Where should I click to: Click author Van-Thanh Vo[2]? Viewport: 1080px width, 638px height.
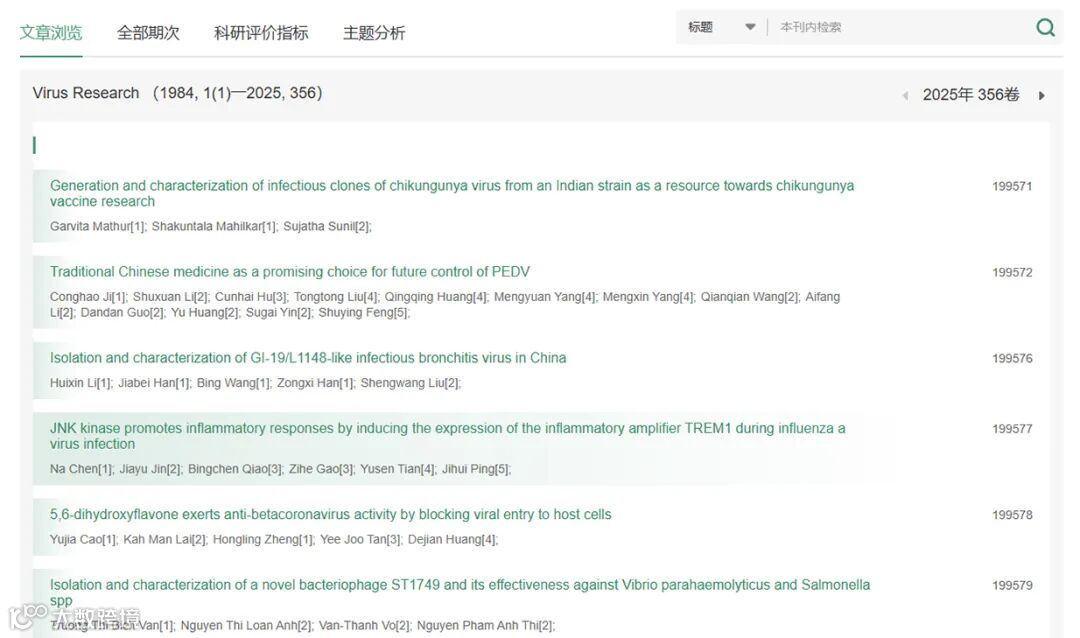click(364, 626)
